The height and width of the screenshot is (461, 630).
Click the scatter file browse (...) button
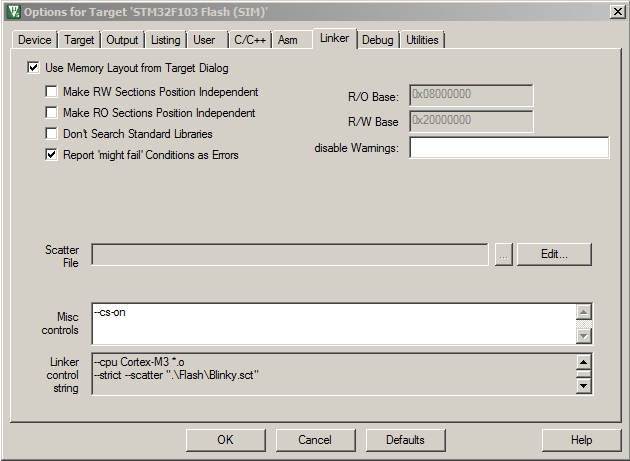click(x=504, y=254)
